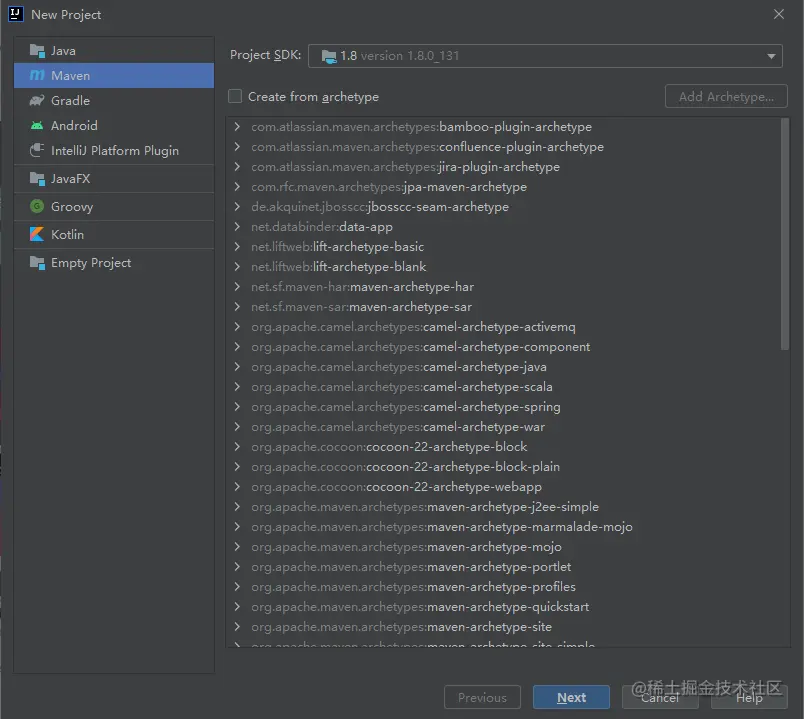This screenshot has width=804, height=719.
Task: Expand jpa-maven-archetype node
Action: (237, 187)
